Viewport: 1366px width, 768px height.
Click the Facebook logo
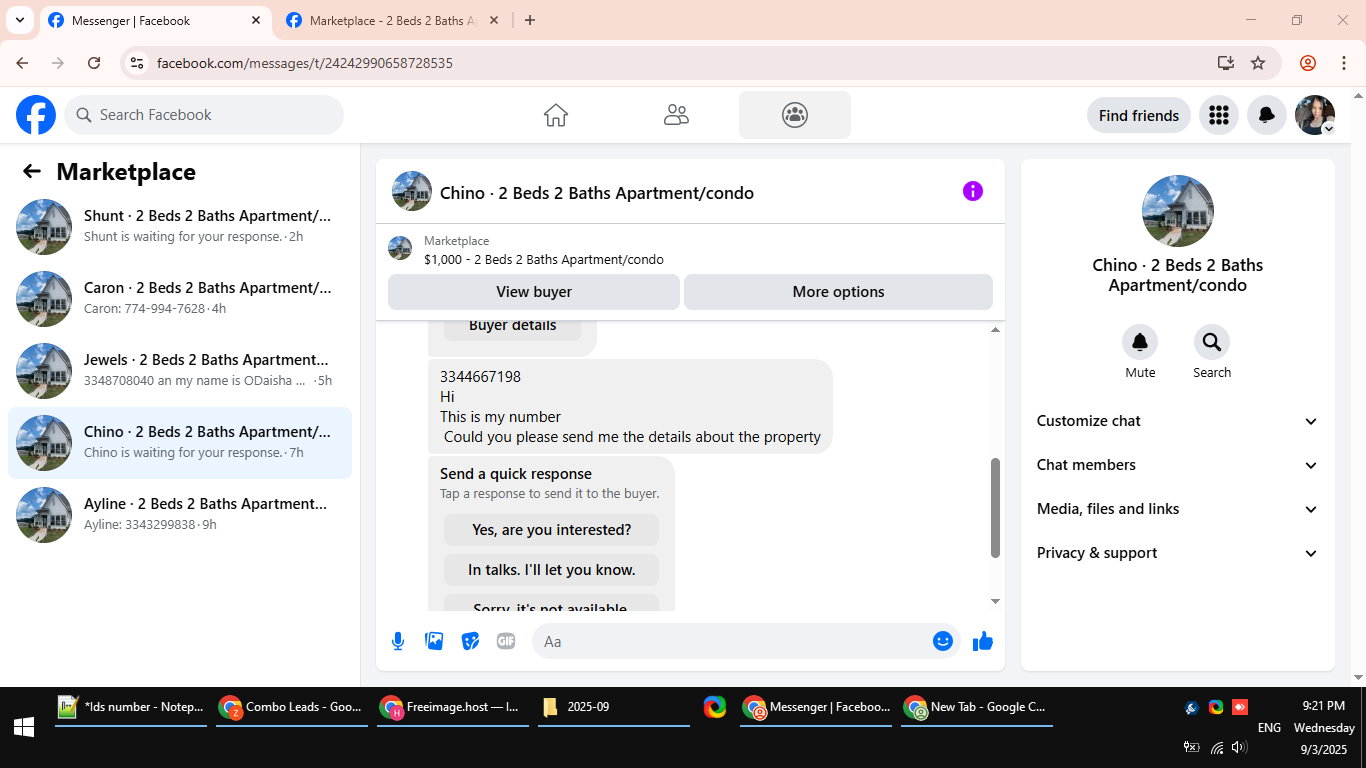click(x=36, y=115)
